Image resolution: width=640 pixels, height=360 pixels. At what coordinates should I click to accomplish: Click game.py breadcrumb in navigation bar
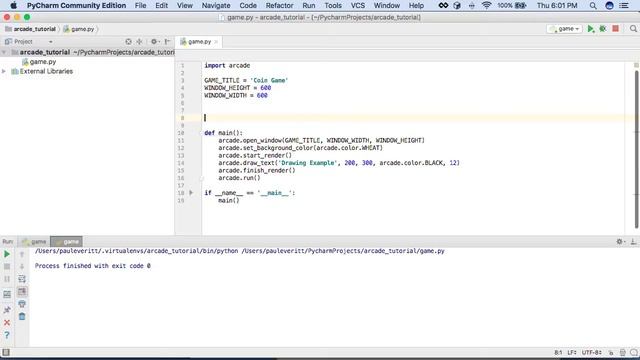point(79,29)
